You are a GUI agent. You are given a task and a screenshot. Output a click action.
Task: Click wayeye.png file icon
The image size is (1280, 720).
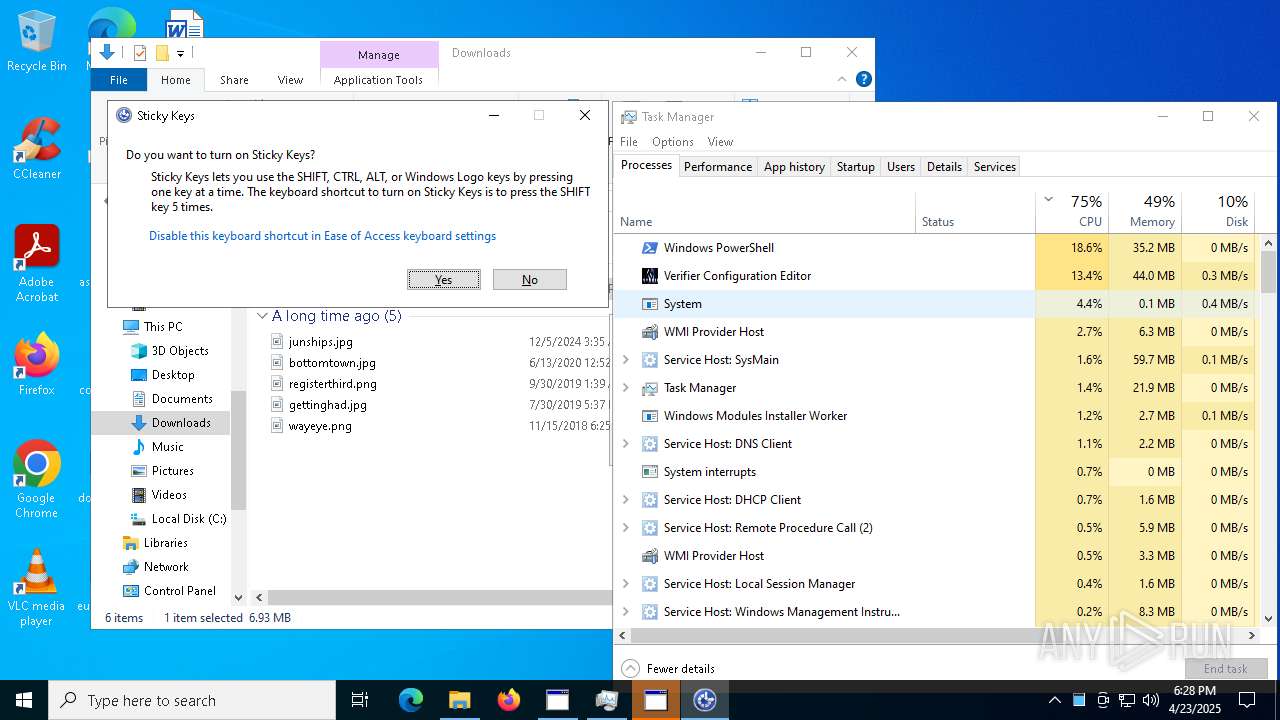point(278,426)
